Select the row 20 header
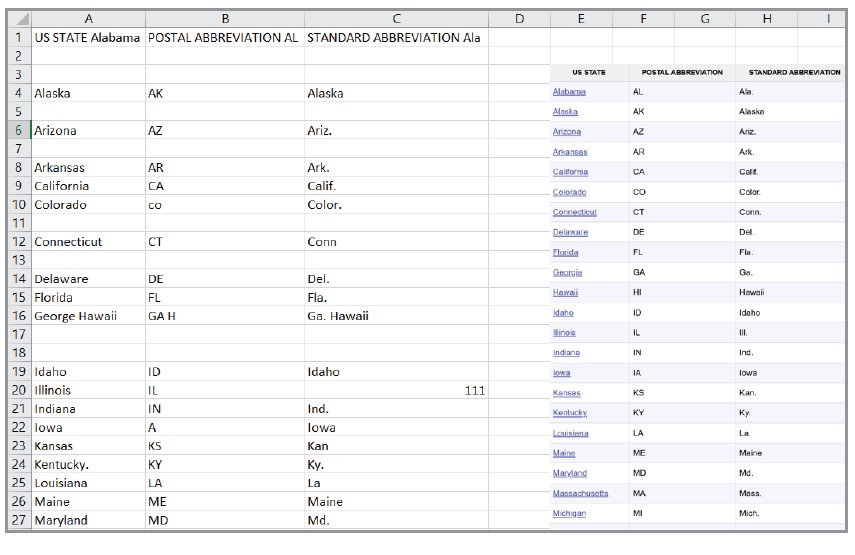855x555 pixels. [20, 390]
